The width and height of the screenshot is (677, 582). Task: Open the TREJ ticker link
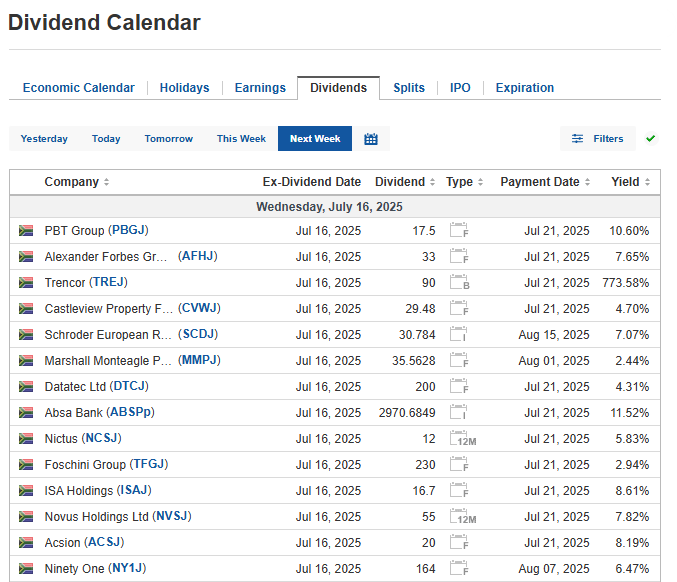[x=108, y=282]
